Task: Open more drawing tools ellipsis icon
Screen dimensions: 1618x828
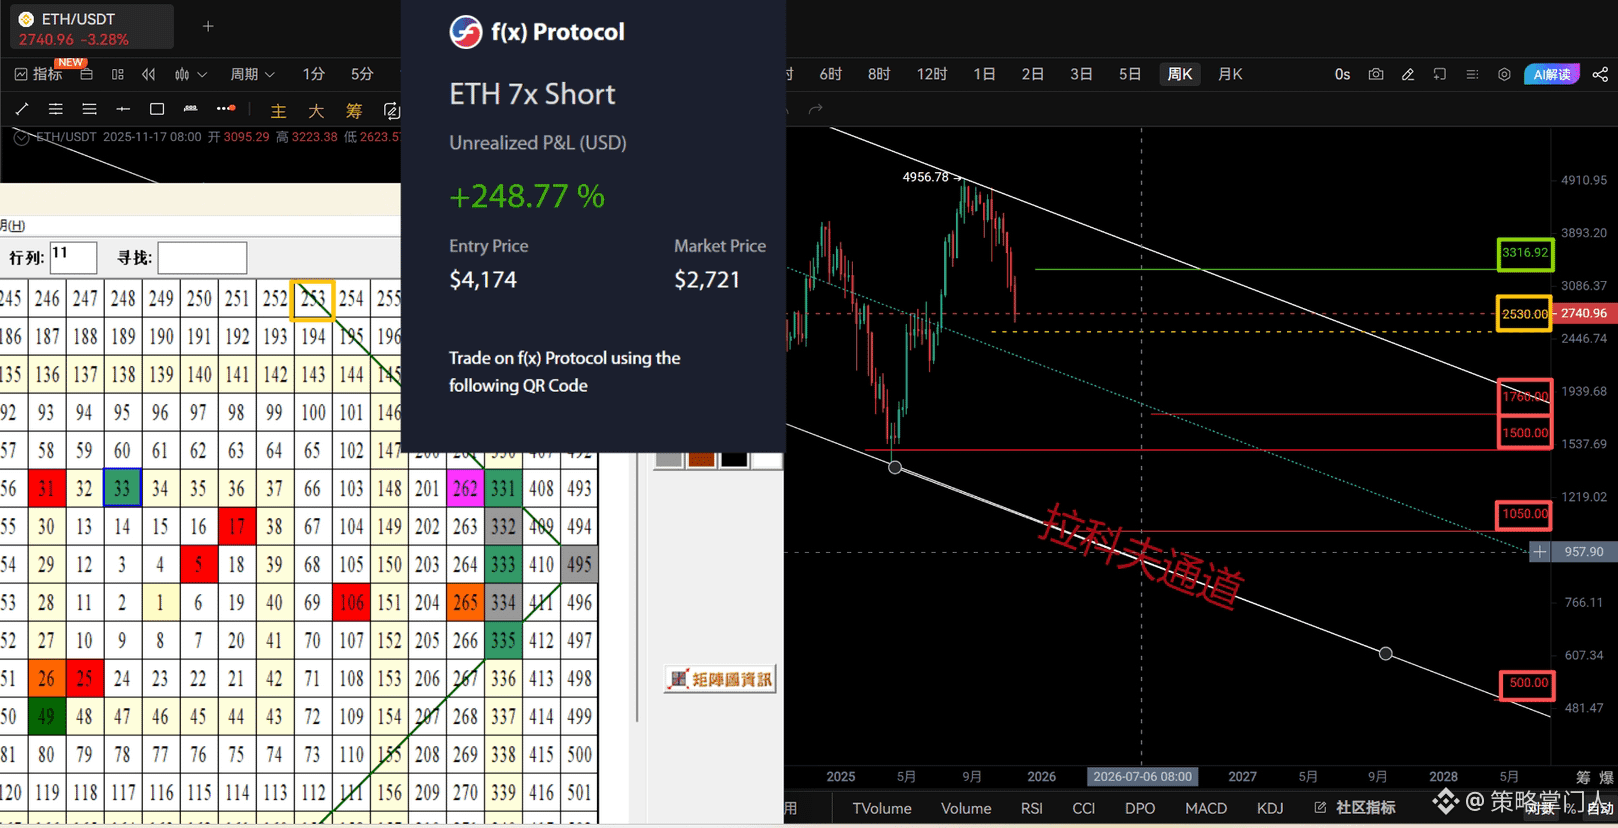Action: coord(226,109)
